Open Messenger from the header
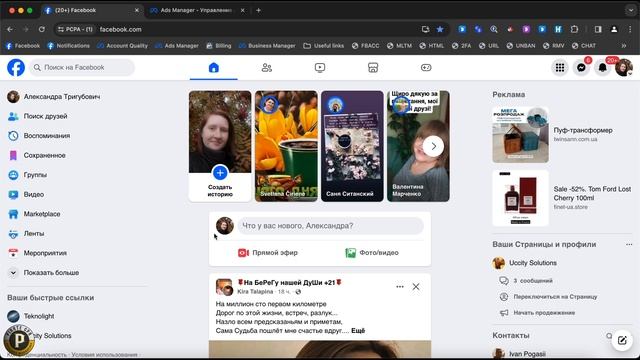The width and height of the screenshot is (640, 360). point(581,68)
